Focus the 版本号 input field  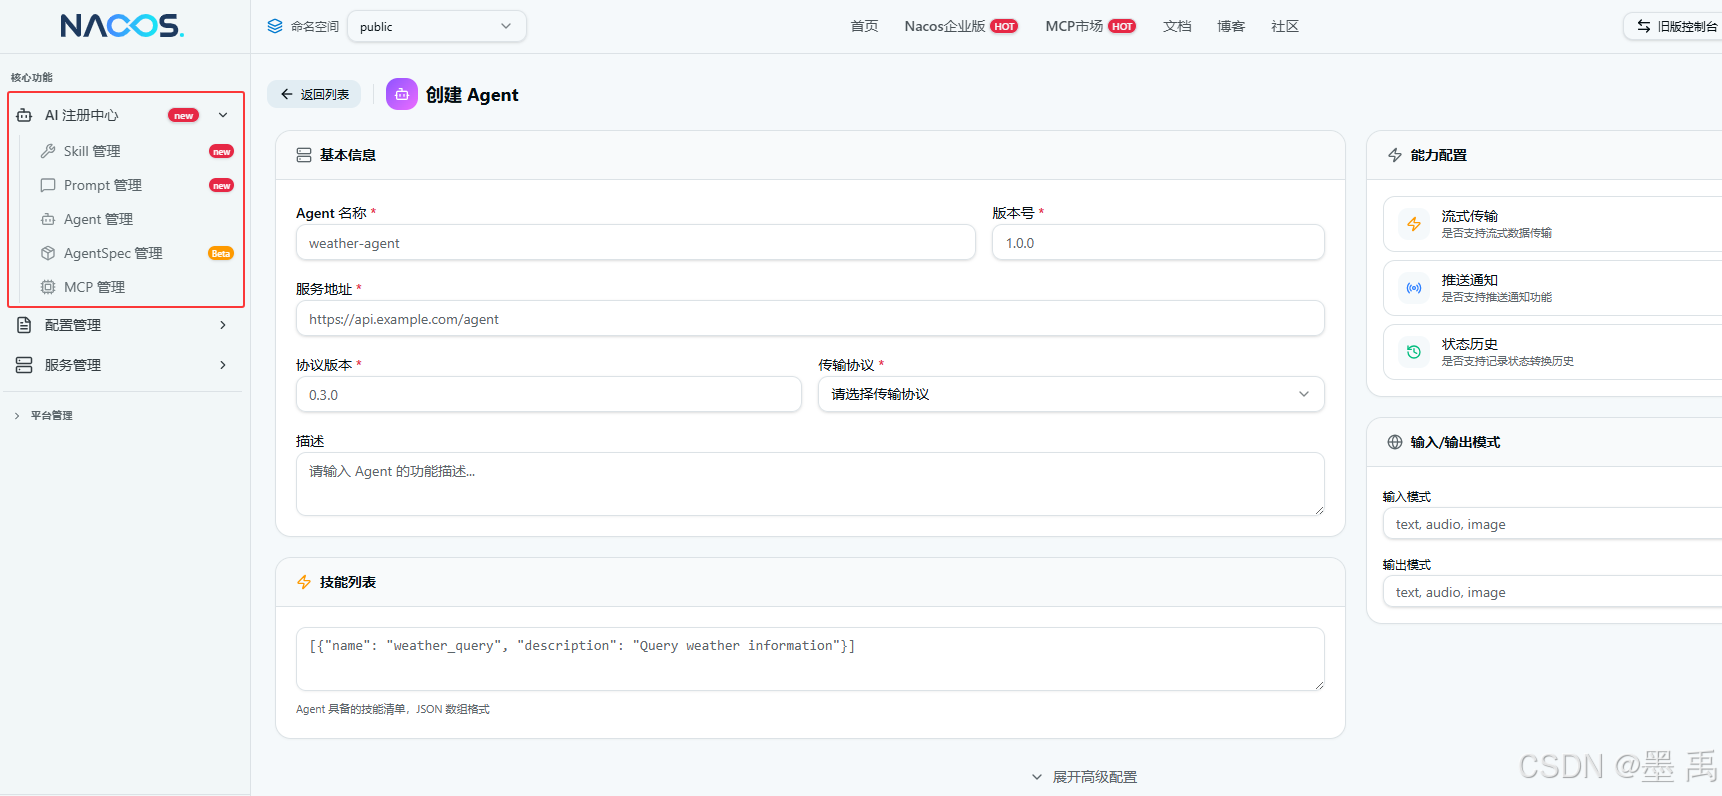(x=1158, y=242)
